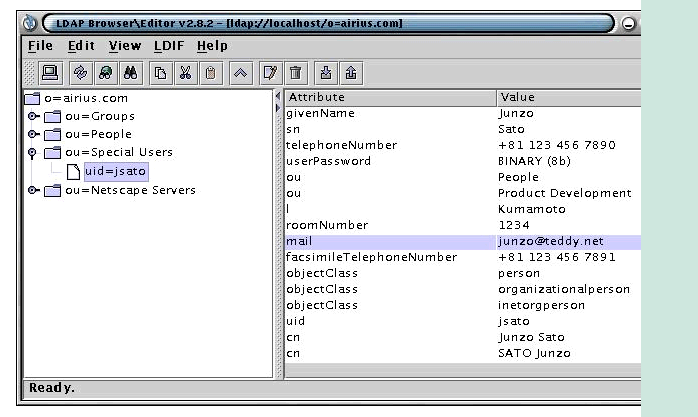Click the up chevron toolbar icon
This screenshot has height=417, width=698.
240,73
